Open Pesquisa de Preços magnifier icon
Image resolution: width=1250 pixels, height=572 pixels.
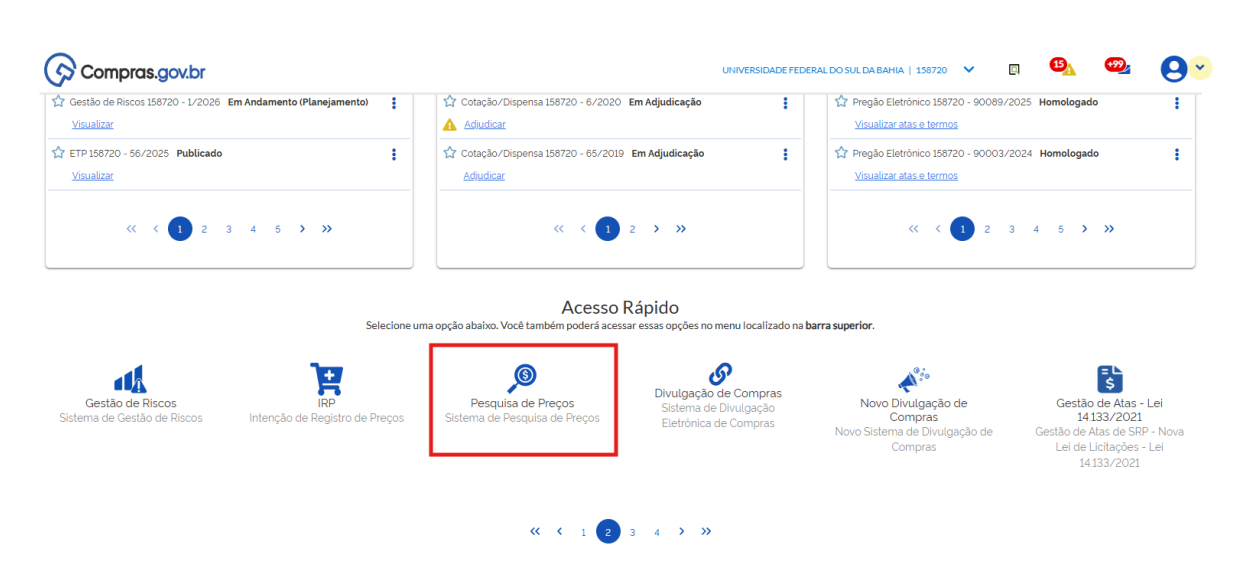522,377
